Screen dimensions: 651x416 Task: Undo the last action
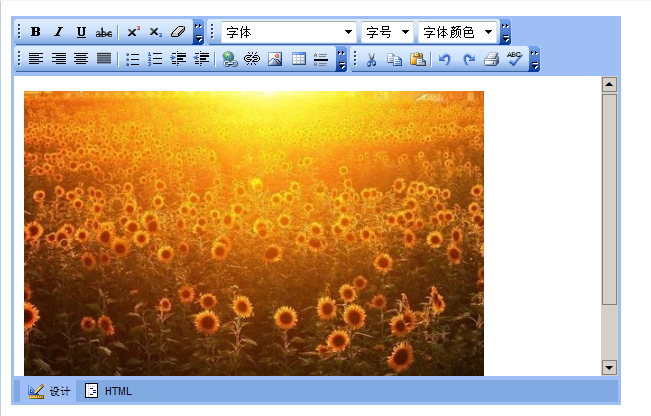[445, 59]
